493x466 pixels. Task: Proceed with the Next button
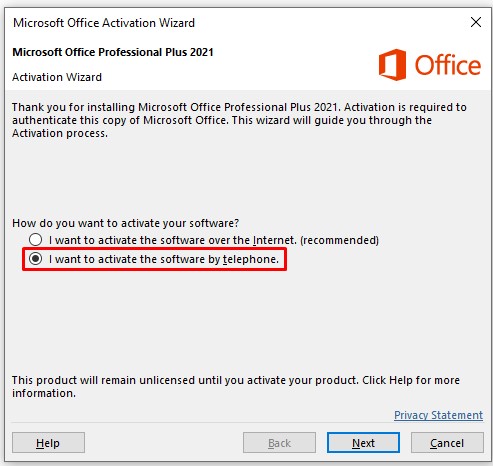(x=363, y=443)
